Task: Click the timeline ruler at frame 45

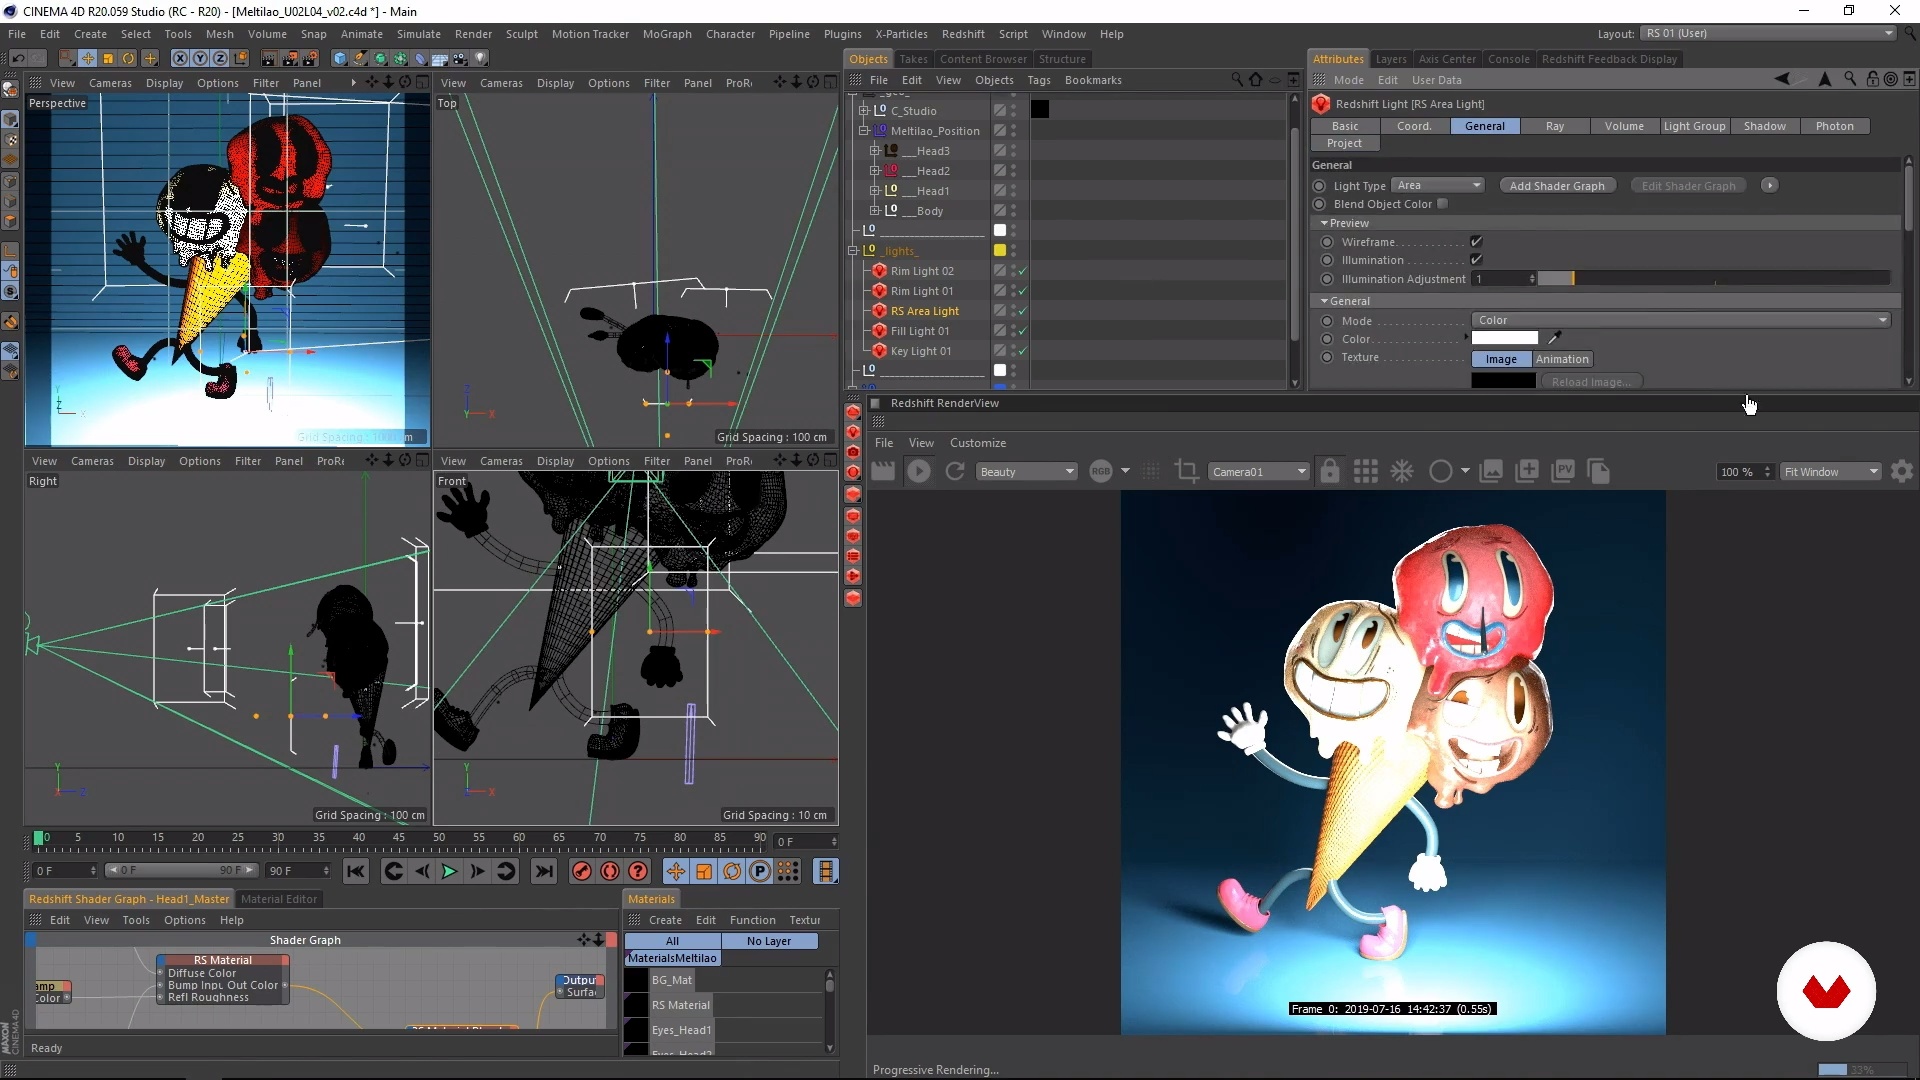Action: pyautogui.click(x=399, y=838)
